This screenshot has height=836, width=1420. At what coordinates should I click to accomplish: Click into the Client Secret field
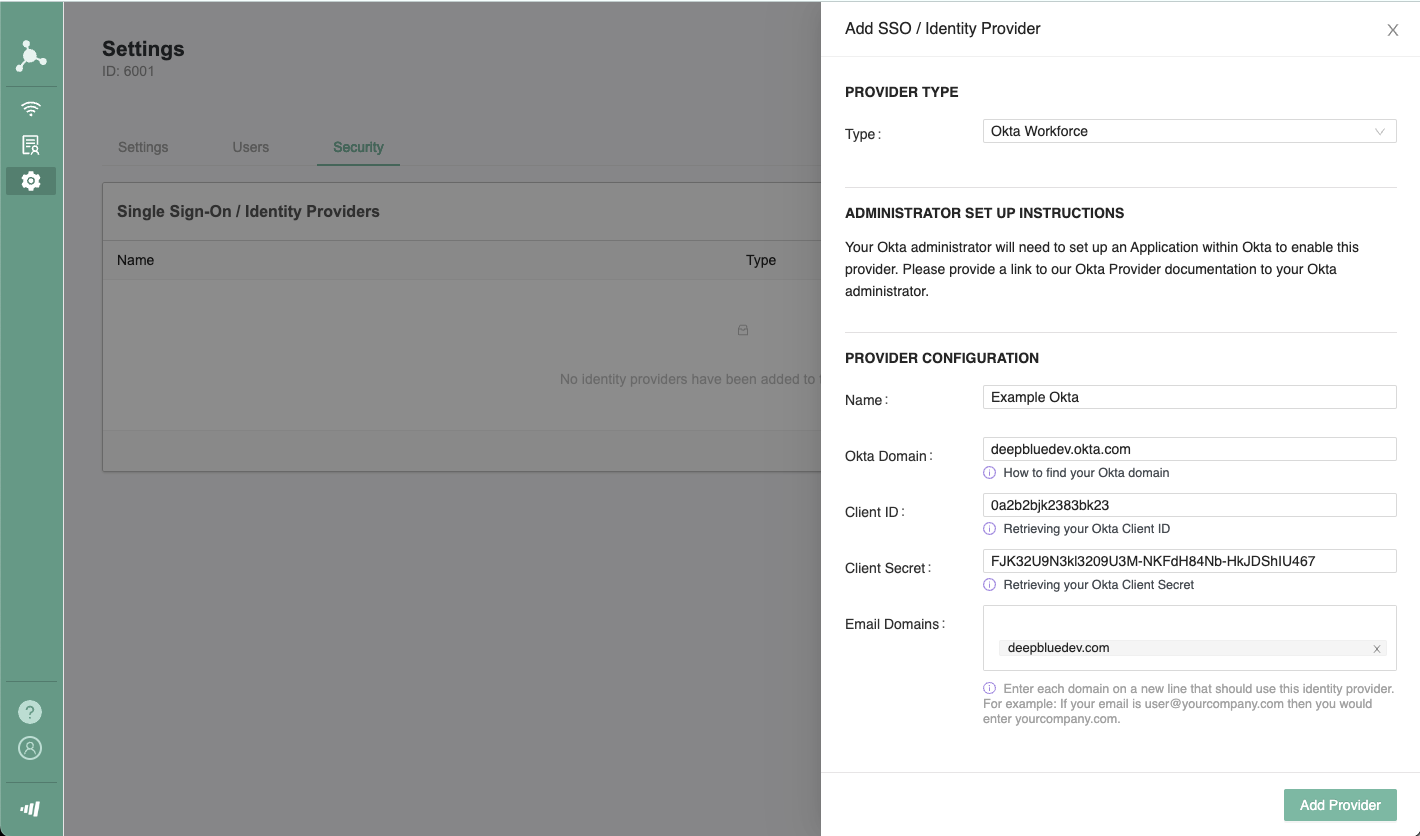coord(1189,561)
